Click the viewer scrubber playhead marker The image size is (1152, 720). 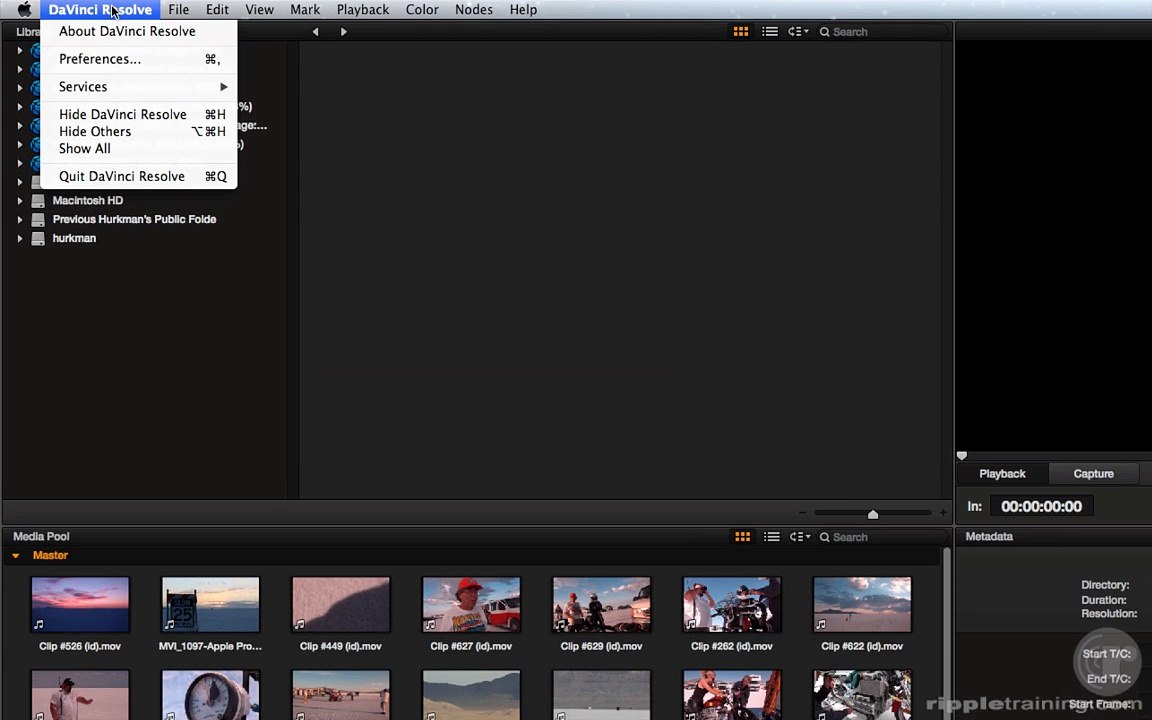coord(962,456)
